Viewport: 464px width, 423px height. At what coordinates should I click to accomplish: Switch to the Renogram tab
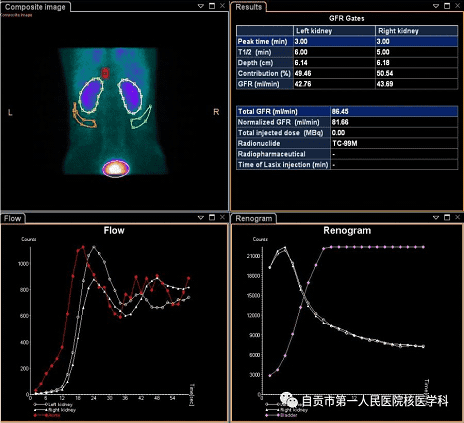(254, 219)
